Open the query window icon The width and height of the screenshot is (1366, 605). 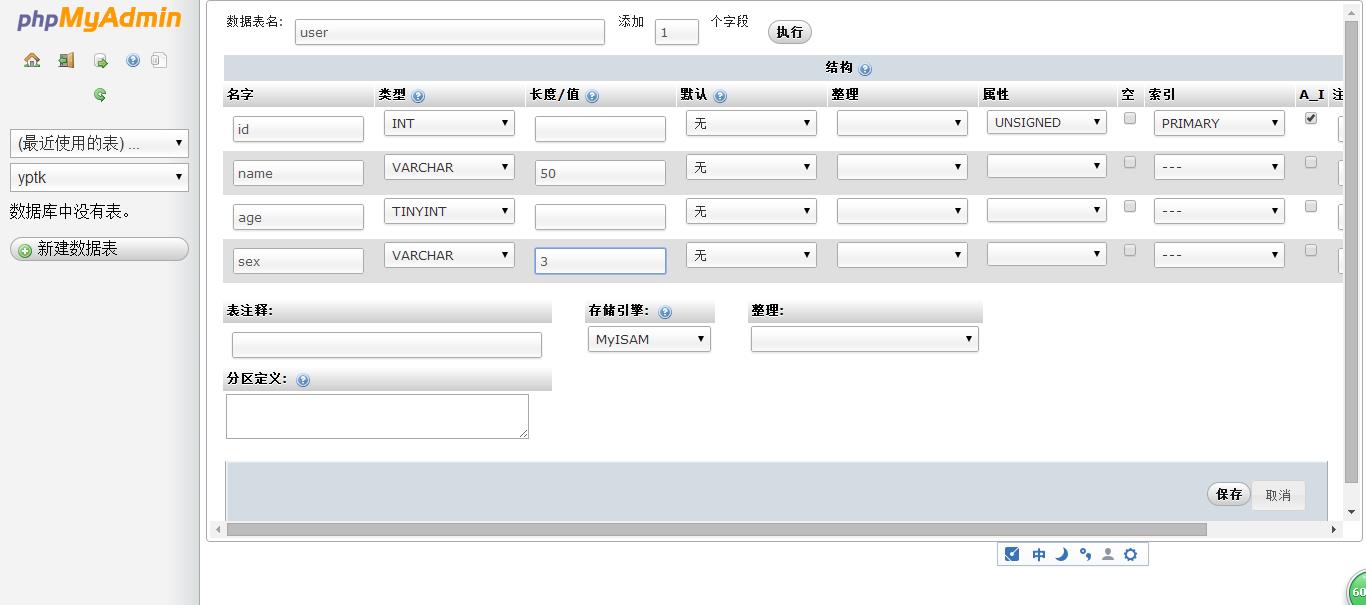[101, 61]
